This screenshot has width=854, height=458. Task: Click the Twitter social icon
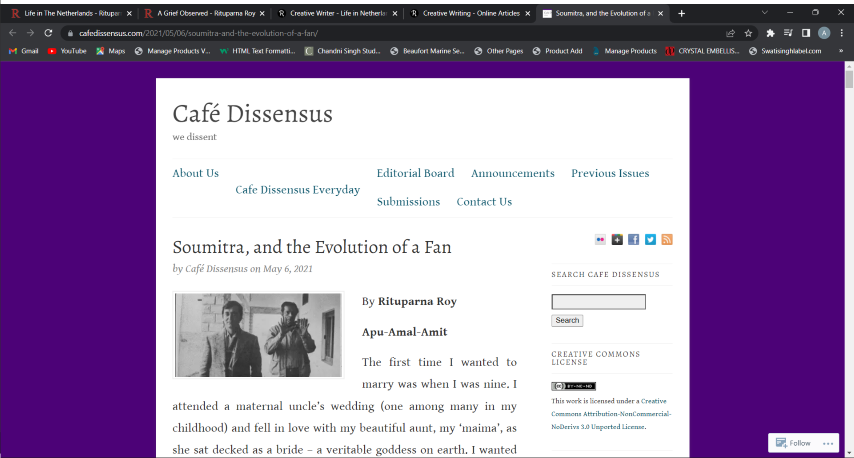pyautogui.click(x=650, y=240)
